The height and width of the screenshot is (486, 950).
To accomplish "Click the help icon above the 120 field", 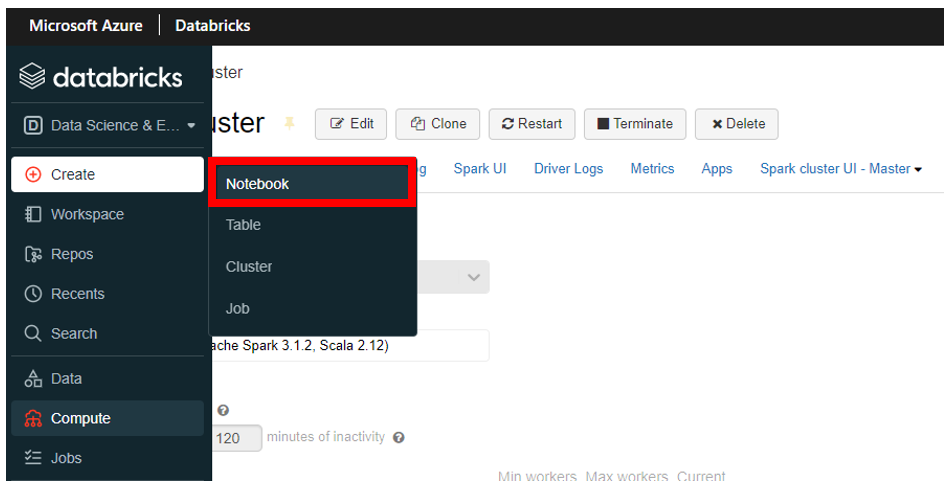I will coord(223,410).
